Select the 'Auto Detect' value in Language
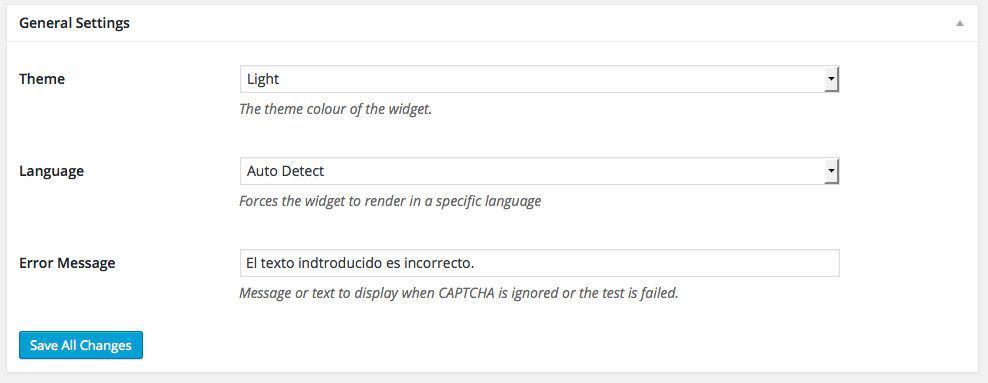The width and height of the screenshot is (988, 383). [285, 171]
